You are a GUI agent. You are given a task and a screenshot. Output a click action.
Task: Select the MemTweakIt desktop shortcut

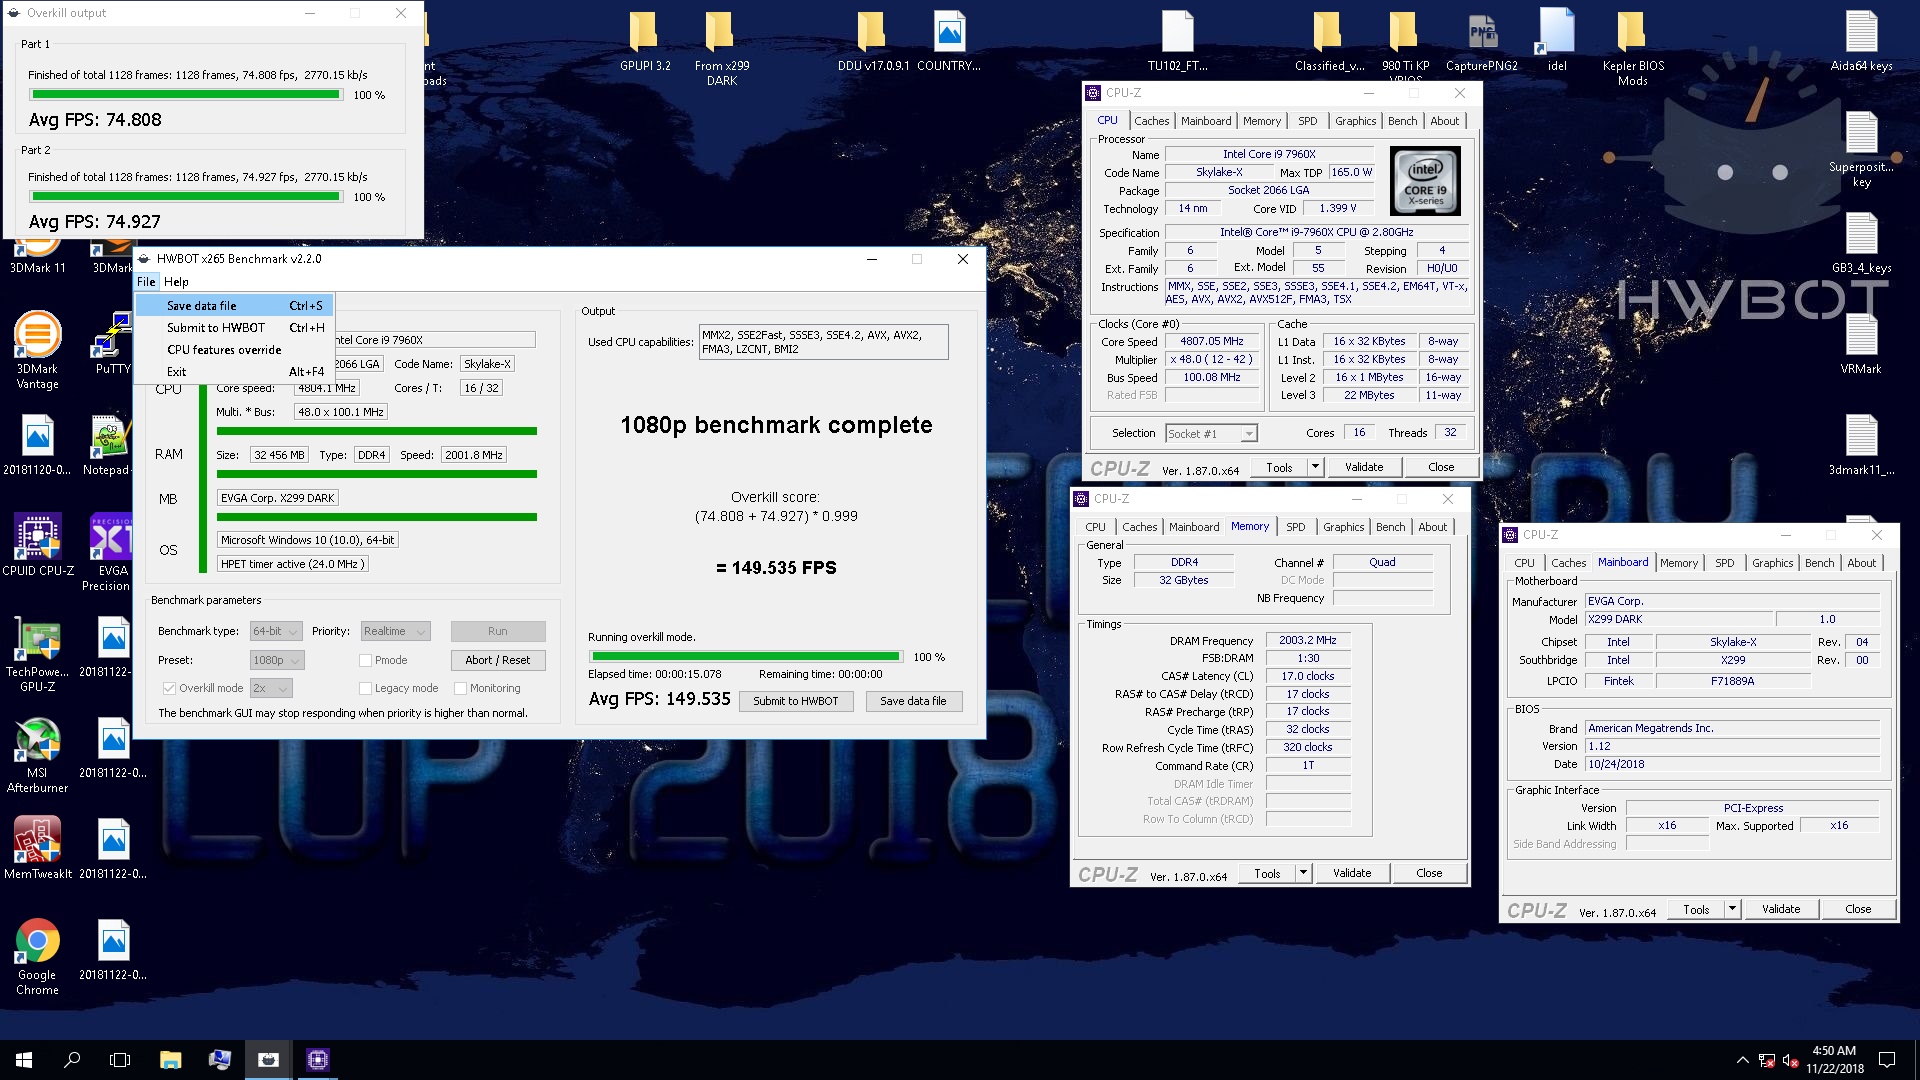37,848
